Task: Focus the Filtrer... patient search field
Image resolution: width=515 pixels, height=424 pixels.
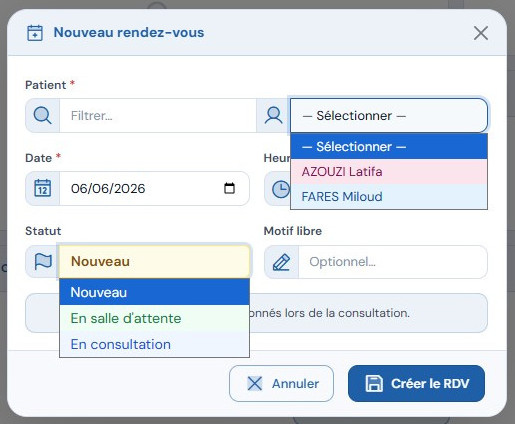Action: click(158, 116)
